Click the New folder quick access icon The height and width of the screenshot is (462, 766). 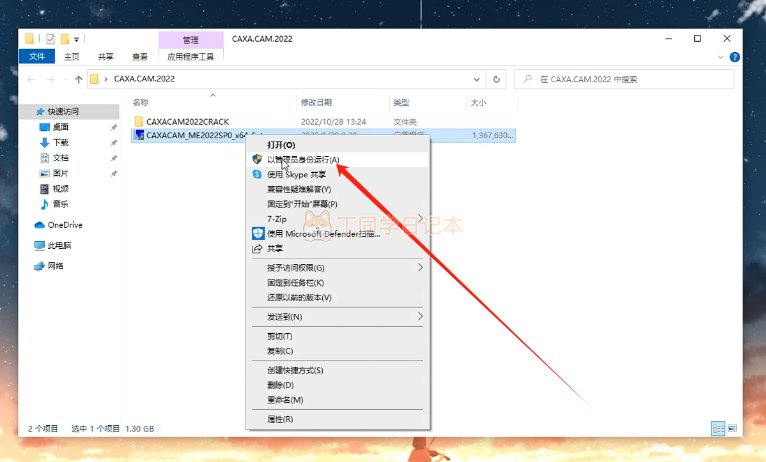point(65,39)
